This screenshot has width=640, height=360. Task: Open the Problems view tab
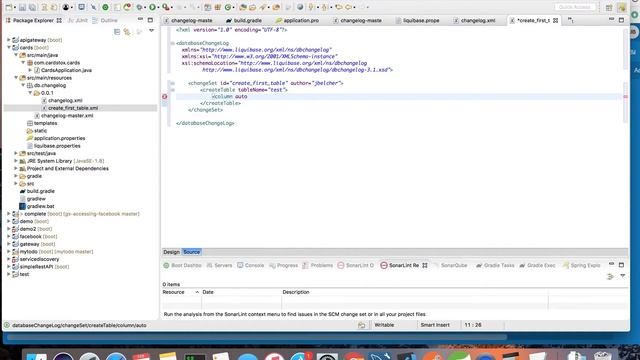coord(318,265)
